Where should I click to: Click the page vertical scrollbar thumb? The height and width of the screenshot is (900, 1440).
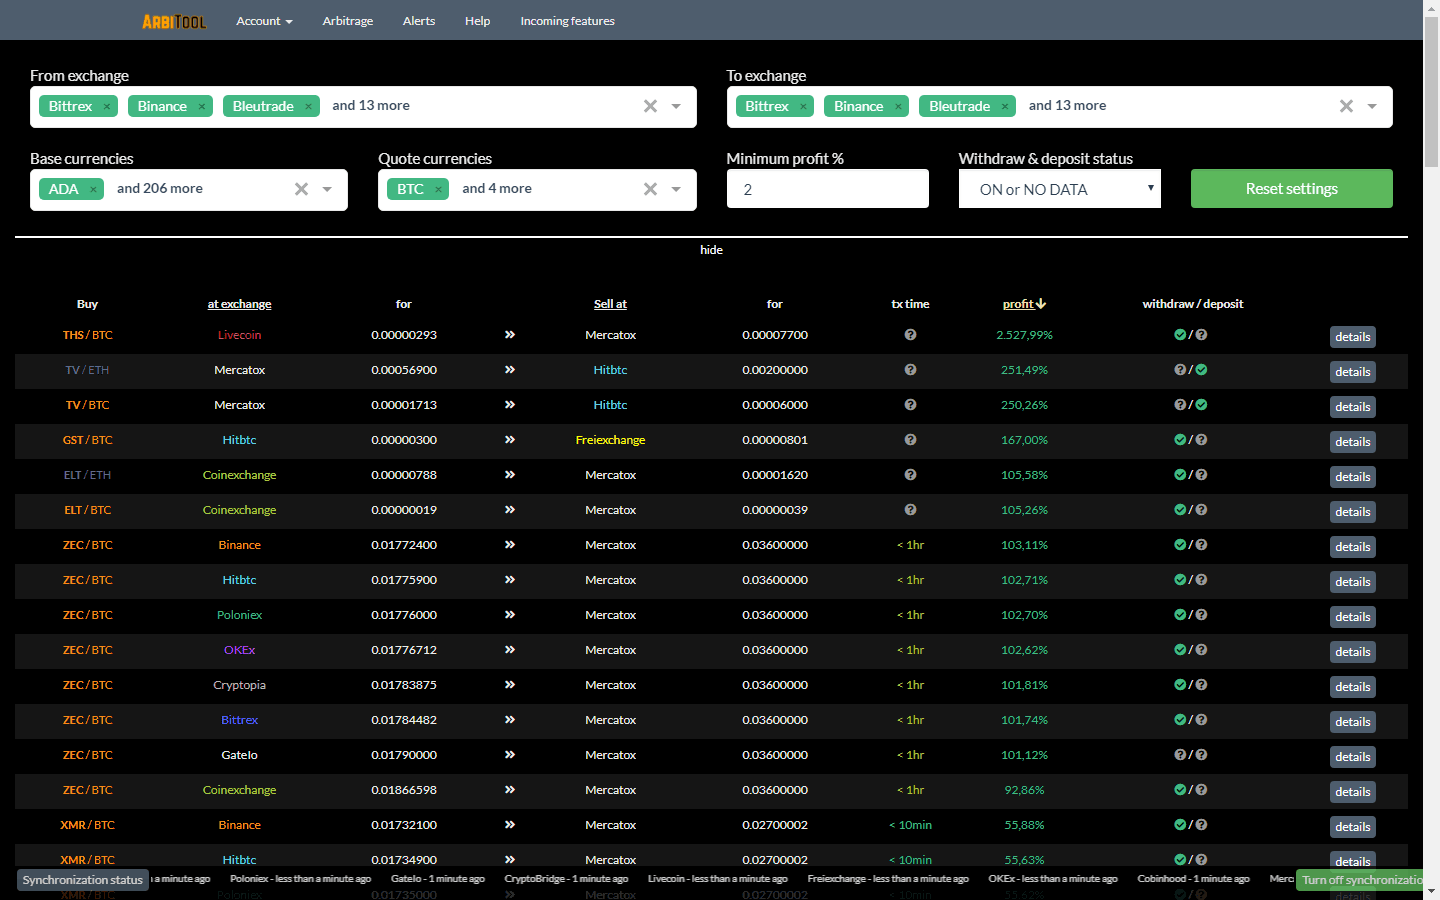[1431, 90]
